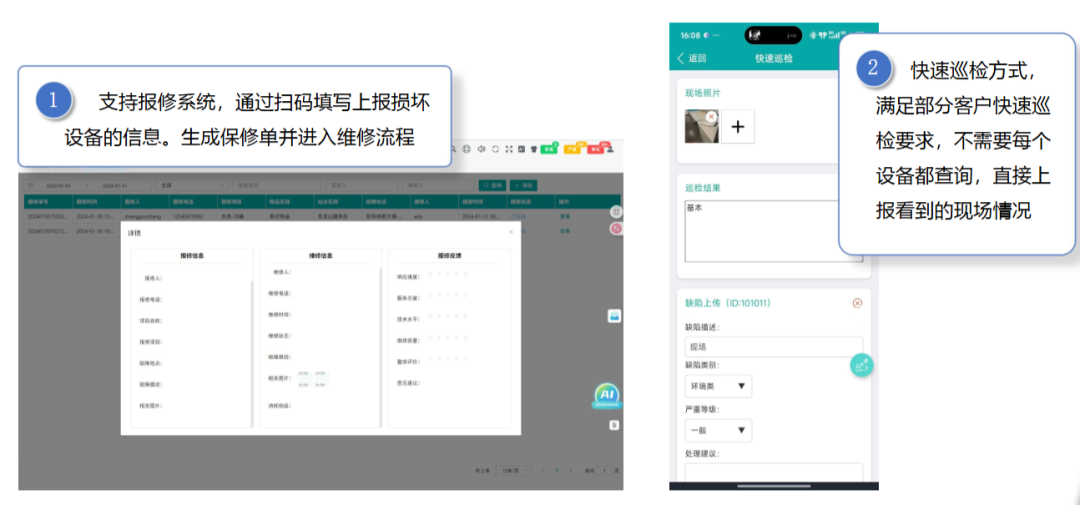Open the t-shirt theme icon in web toolbar
Viewport: 1080px width, 505px height.
533,149
